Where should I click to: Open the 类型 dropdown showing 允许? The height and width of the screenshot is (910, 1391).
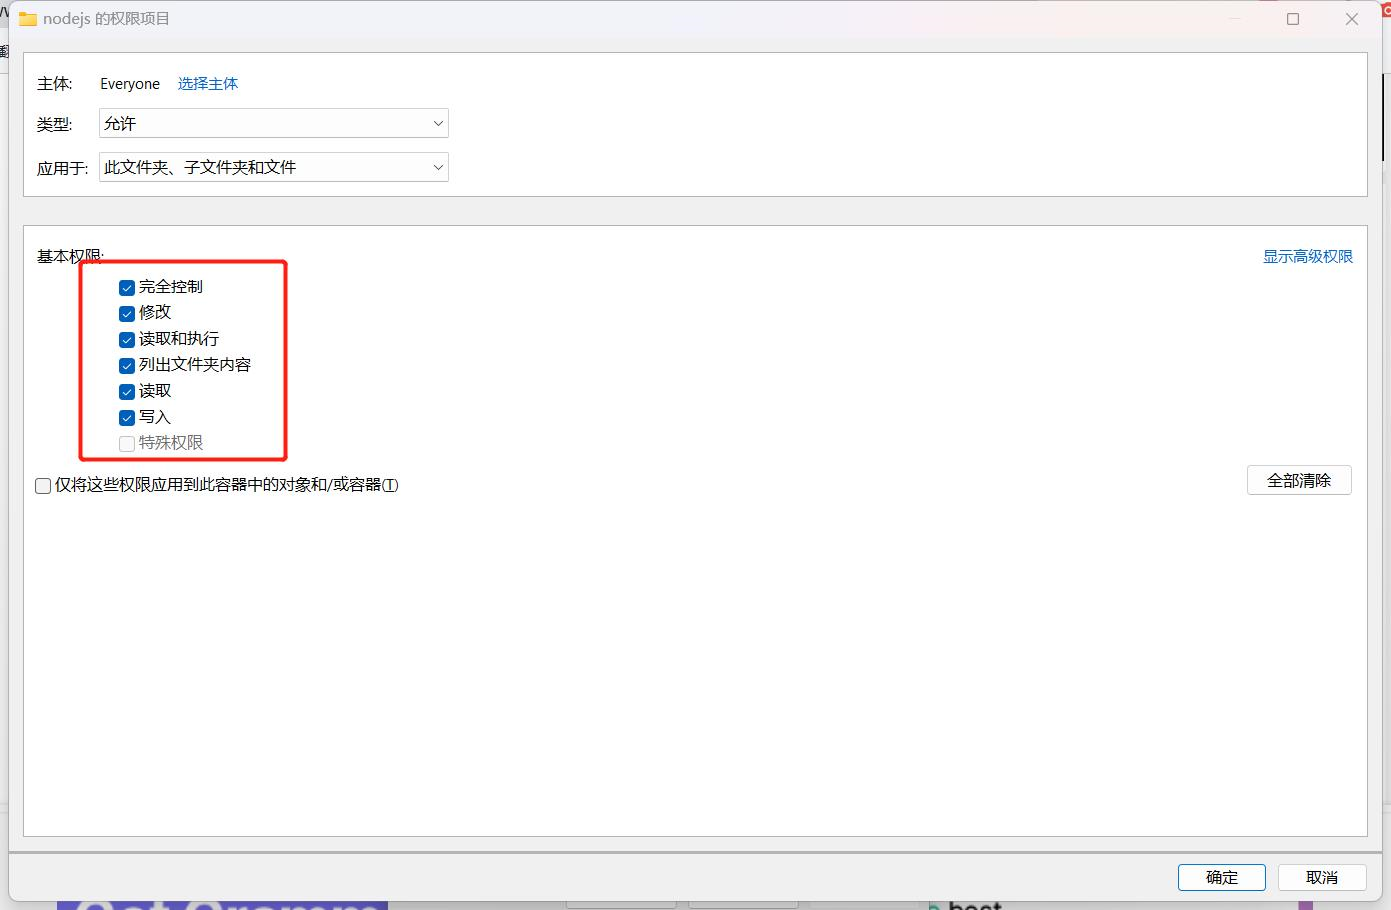[273, 124]
